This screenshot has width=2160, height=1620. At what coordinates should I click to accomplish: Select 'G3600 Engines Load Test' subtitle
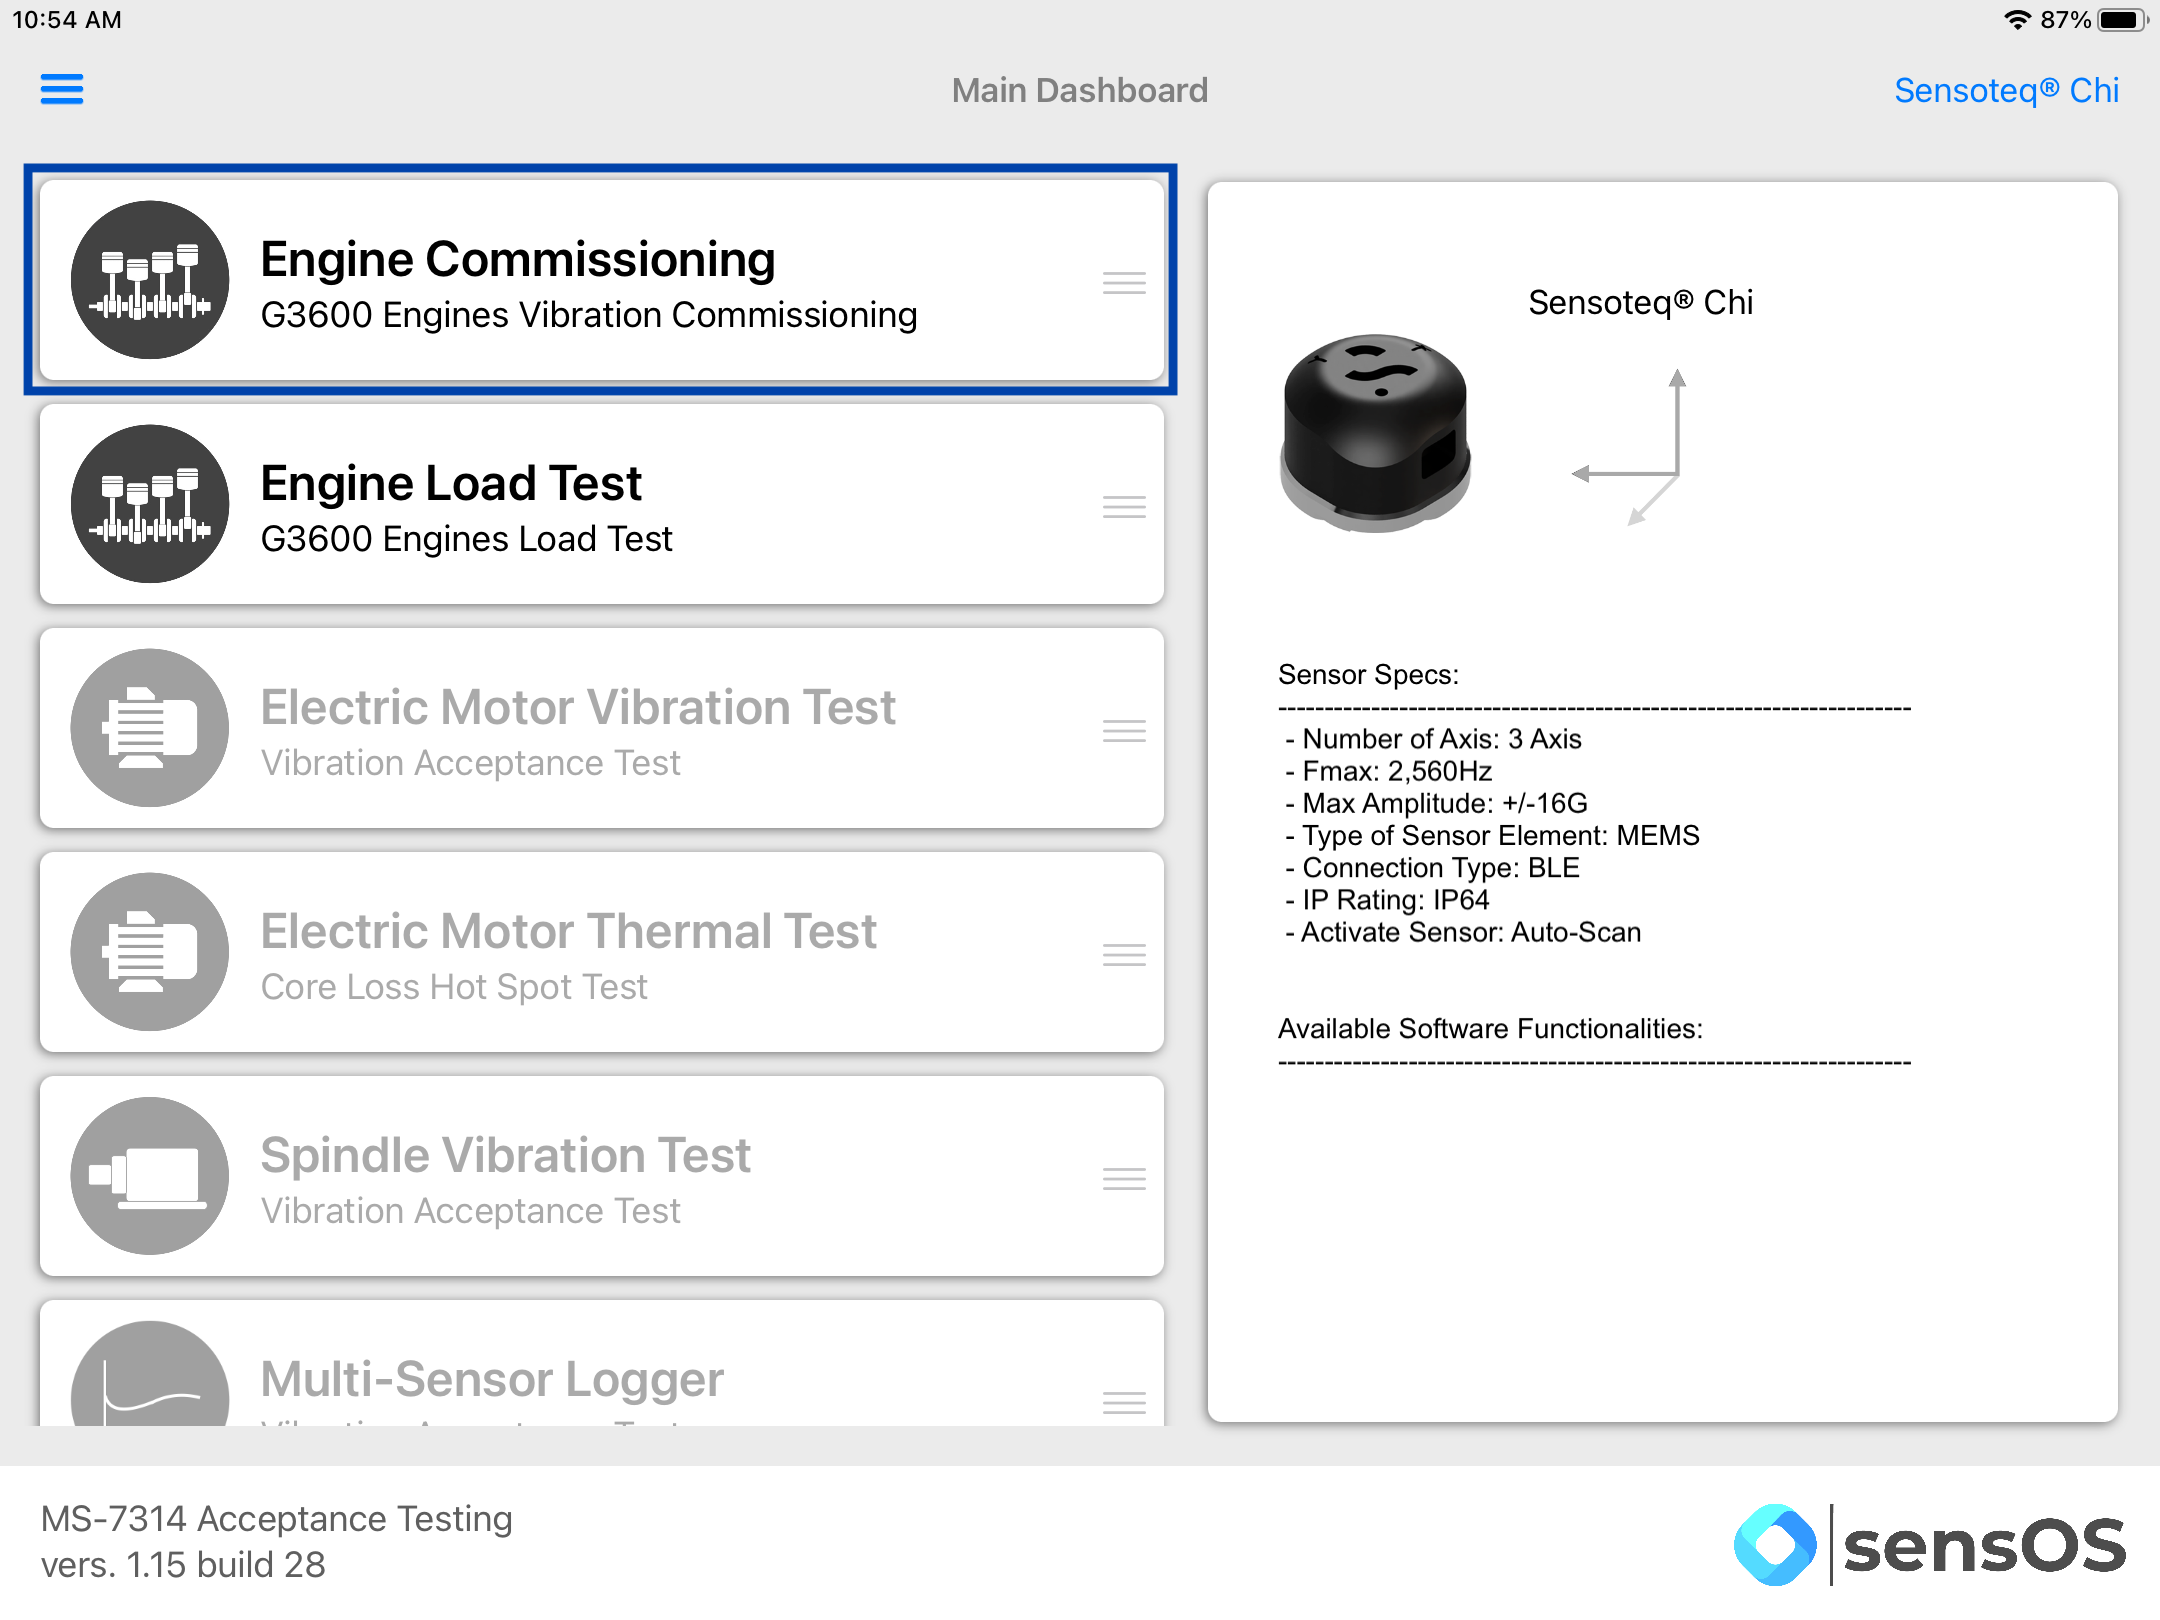coord(466,539)
